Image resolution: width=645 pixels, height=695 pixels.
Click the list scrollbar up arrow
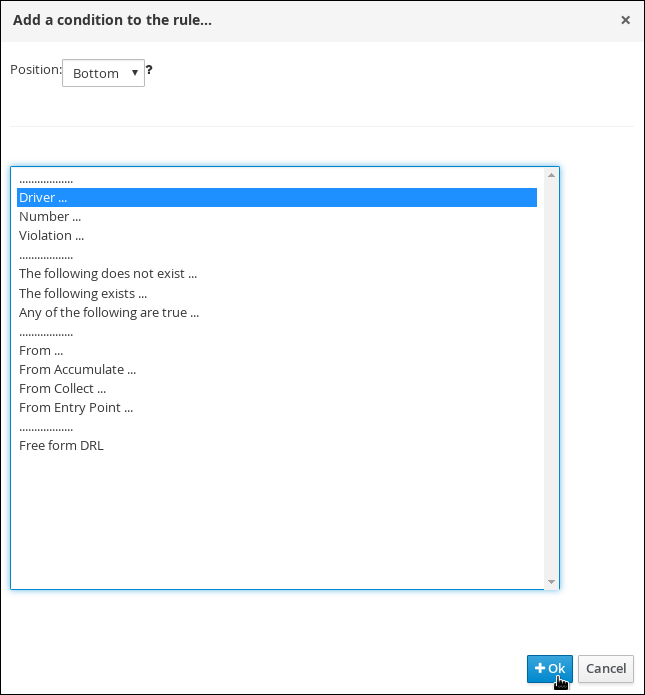551,176
